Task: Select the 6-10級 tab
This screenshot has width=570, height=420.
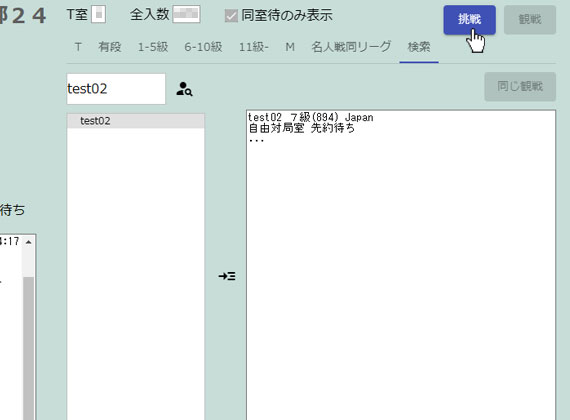Action: [x=203, y=47]
